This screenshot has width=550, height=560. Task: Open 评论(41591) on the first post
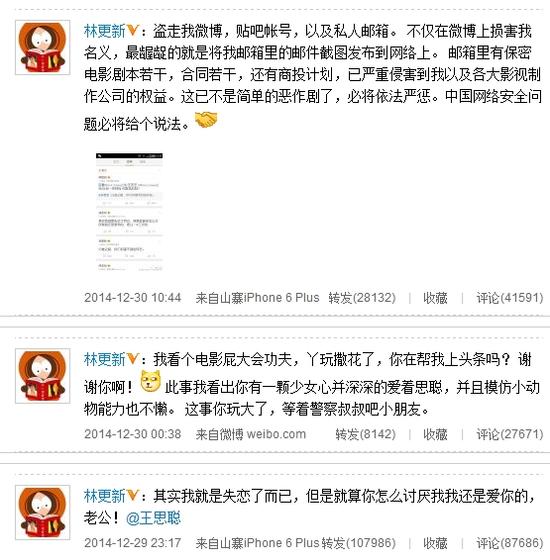click(x=510, y=298)
